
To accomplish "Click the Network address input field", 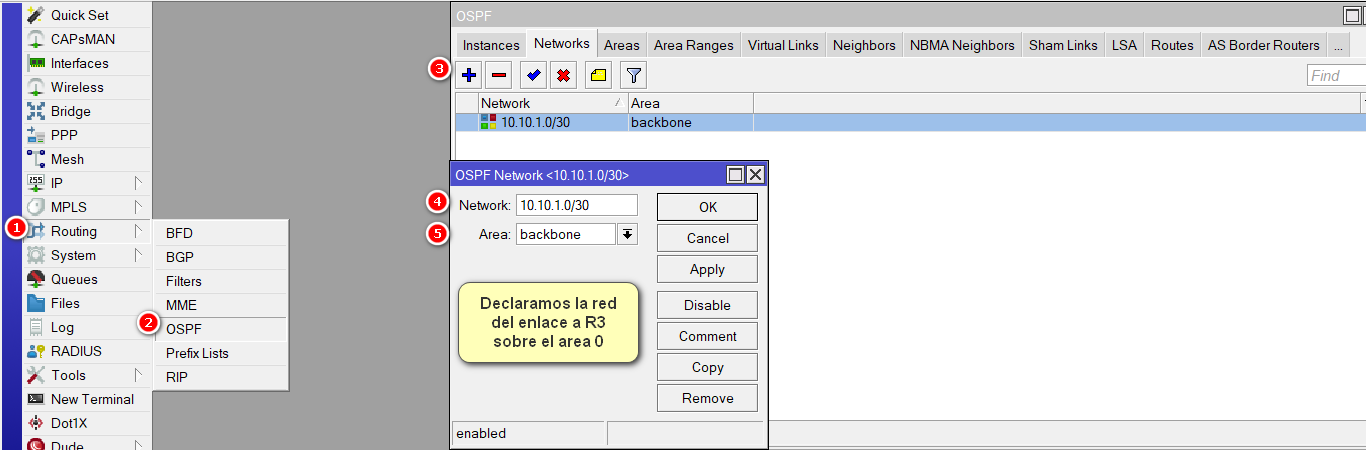I will click(577, 205).
